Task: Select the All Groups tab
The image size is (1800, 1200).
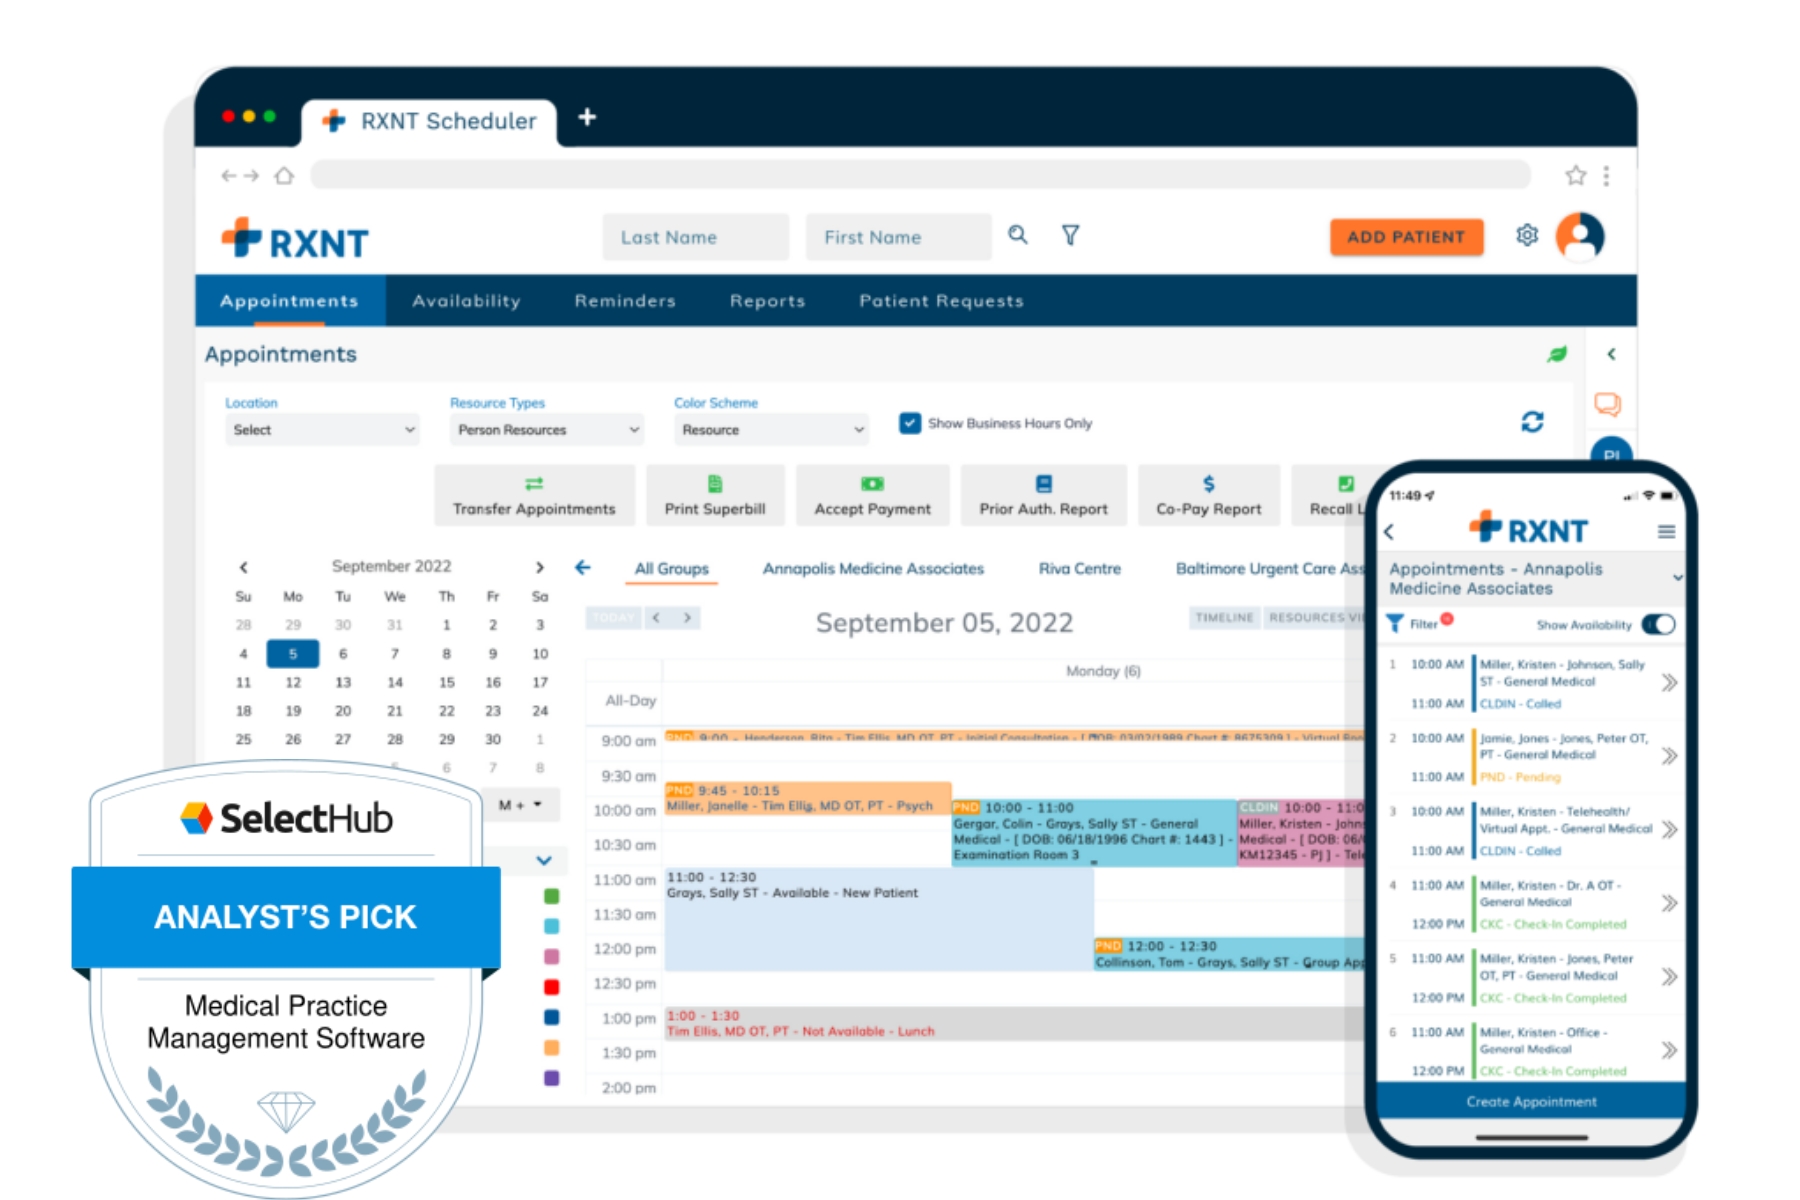Action: click(672, 568)
